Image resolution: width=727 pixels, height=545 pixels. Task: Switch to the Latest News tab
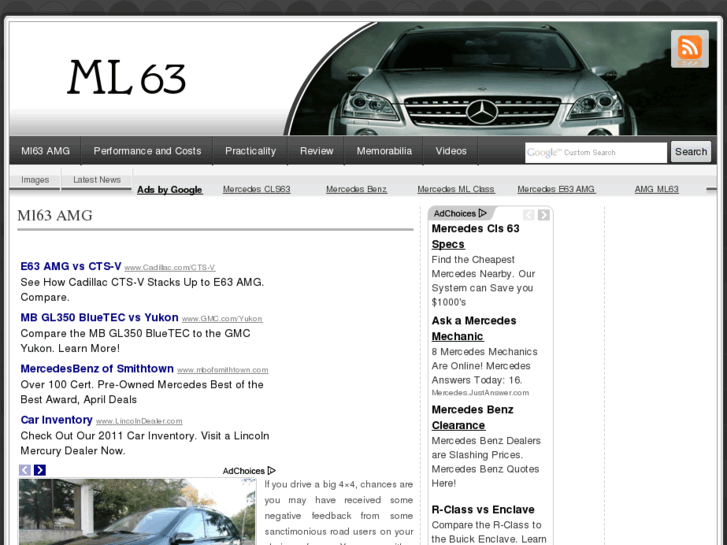pyautogui.click(x=97, y=180)
